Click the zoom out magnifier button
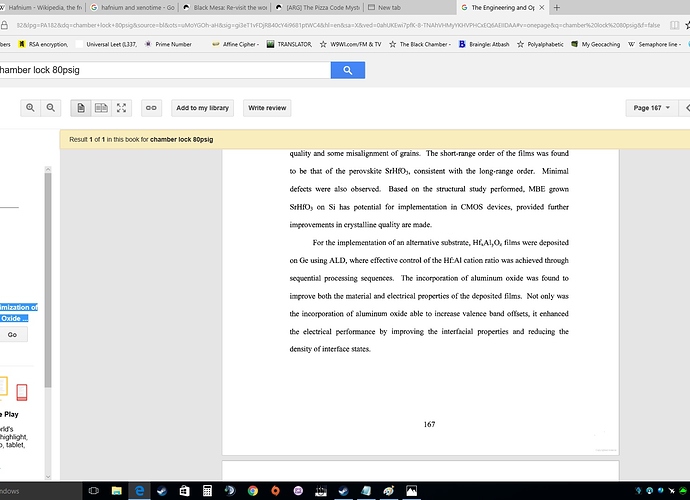Screen dimensions: 690x500 pyautogui.click(x=50, y=107)
